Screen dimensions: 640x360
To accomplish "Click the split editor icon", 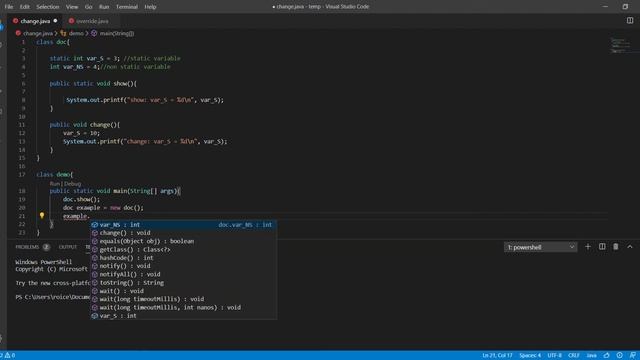I will [630, 20].
